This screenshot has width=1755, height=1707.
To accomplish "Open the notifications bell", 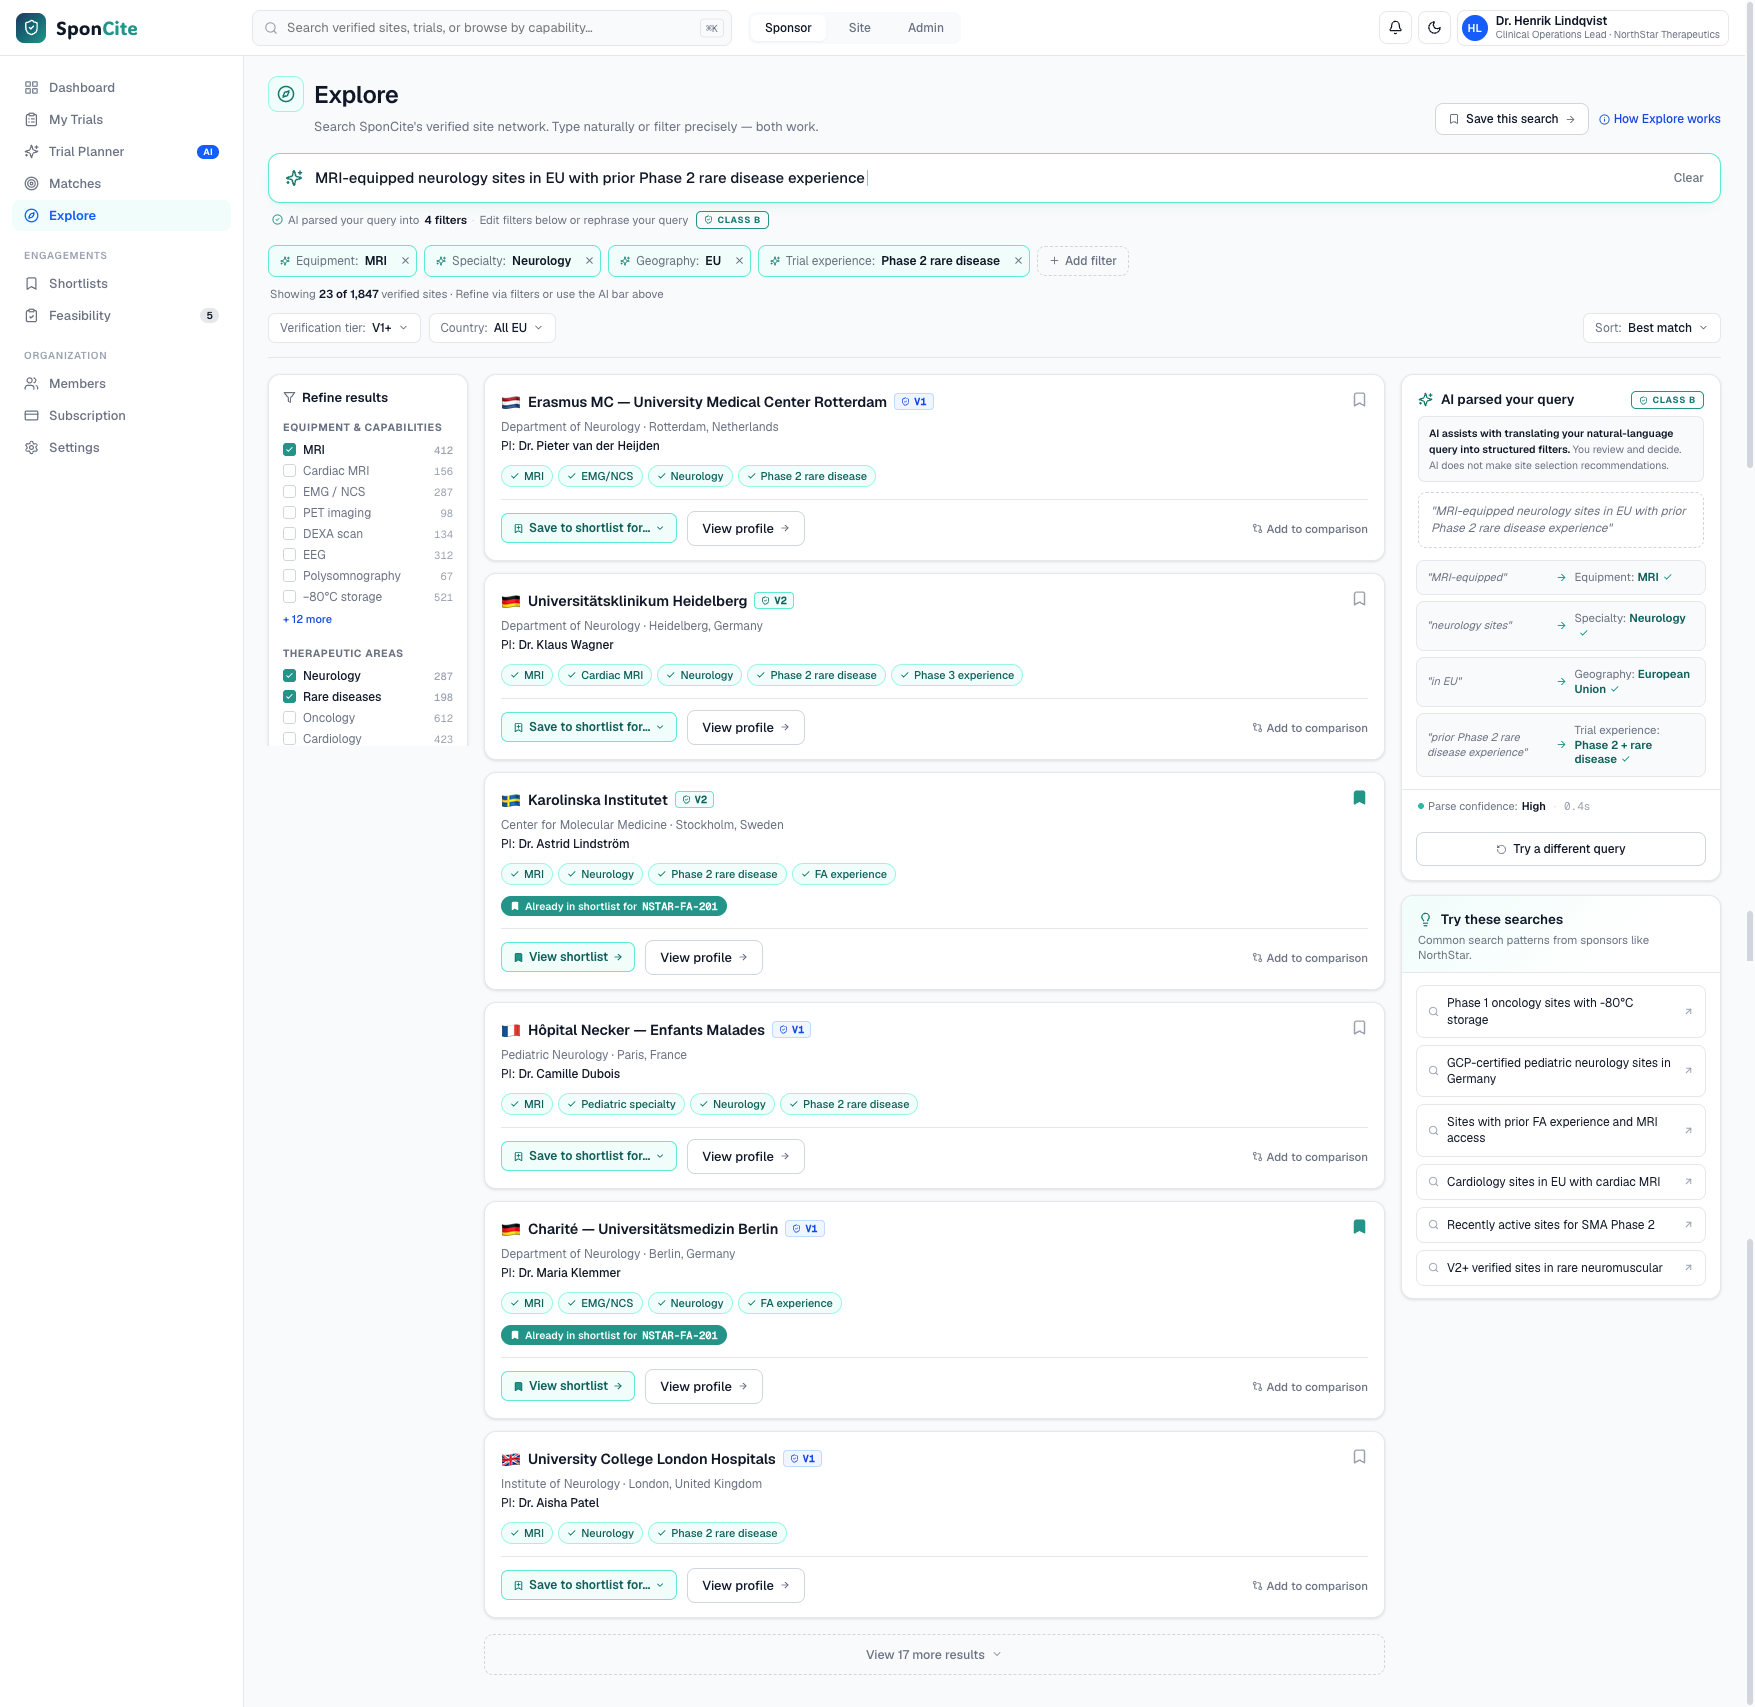I will tap(1395, 28).
